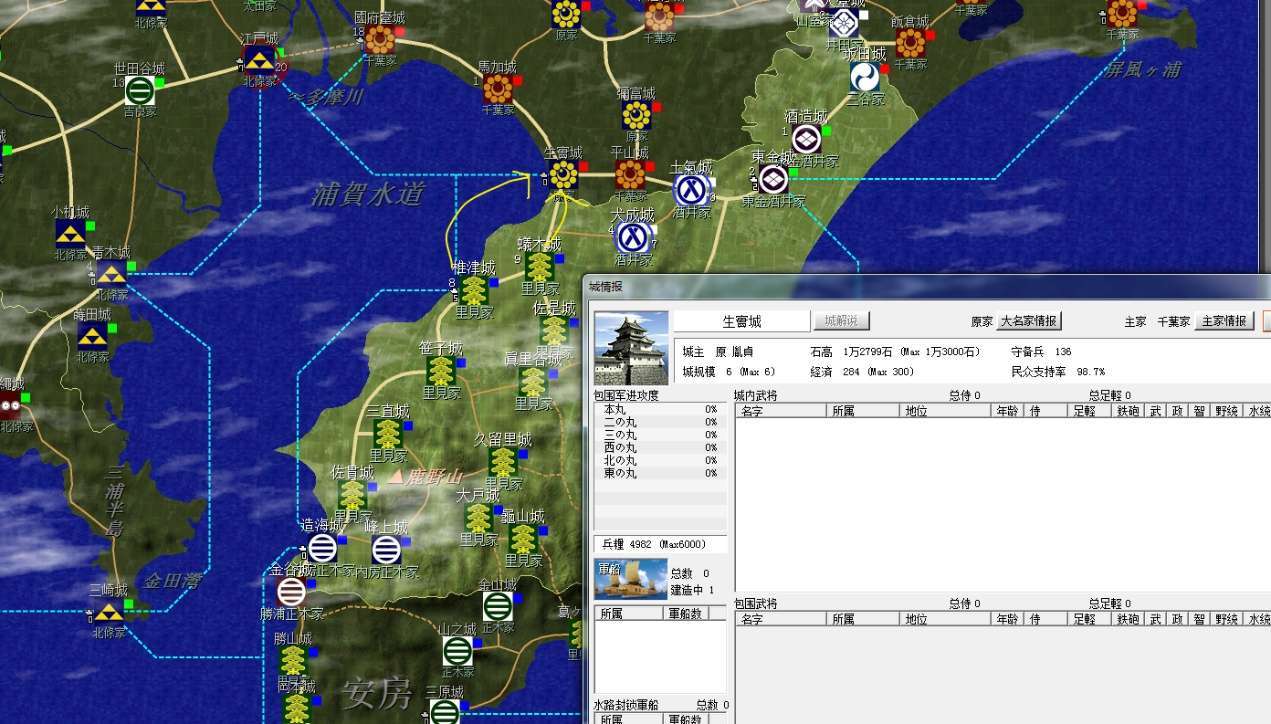This screenshot has height=724, width=1271.
Task: Sort 城内武将 list by 鉄砲 column
Action: pyautogui.click(x=1129, y=411)
